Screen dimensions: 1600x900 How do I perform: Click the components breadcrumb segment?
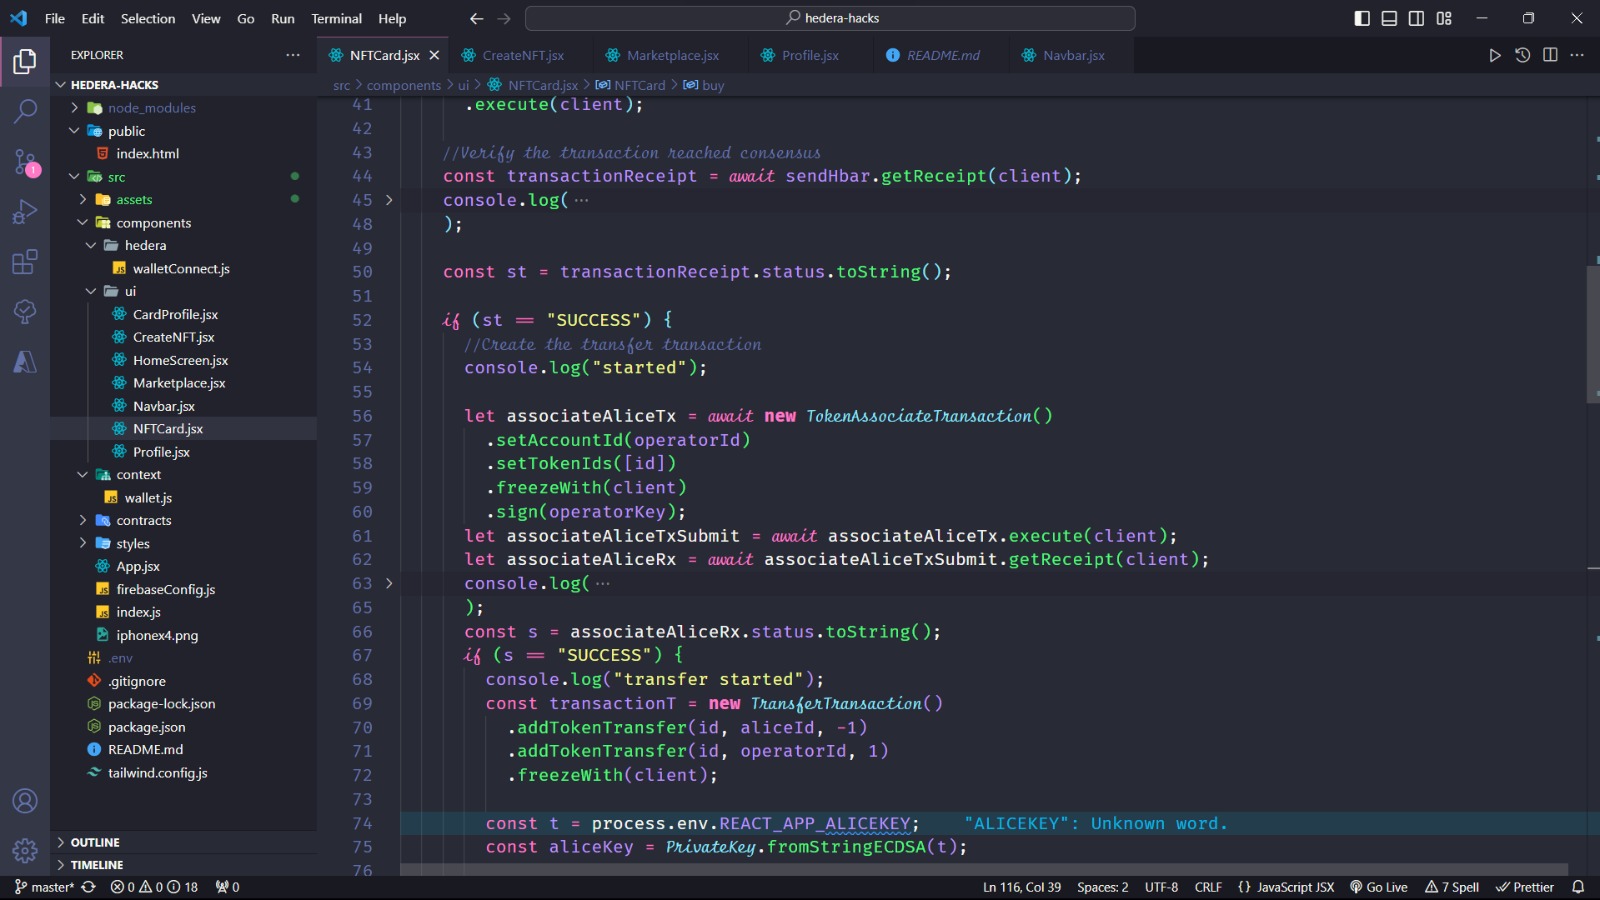coord(404,85)
